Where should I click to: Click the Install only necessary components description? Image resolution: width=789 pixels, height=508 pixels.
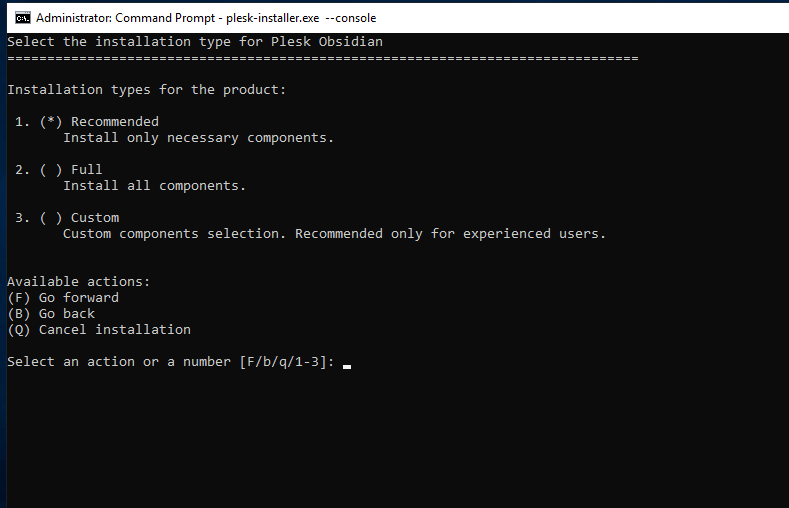point(198,138)
